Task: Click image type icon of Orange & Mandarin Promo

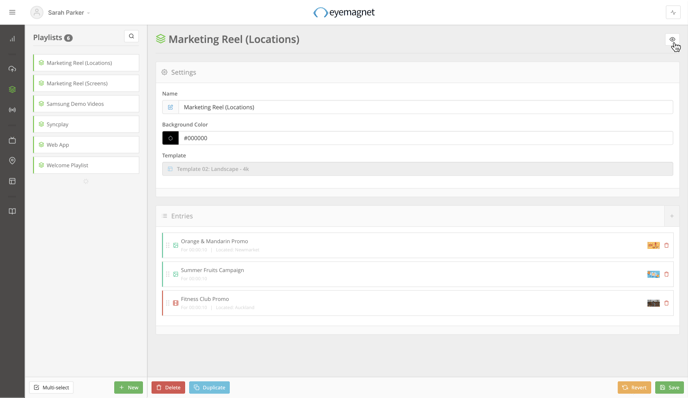Action: click(x=176, y=245)
